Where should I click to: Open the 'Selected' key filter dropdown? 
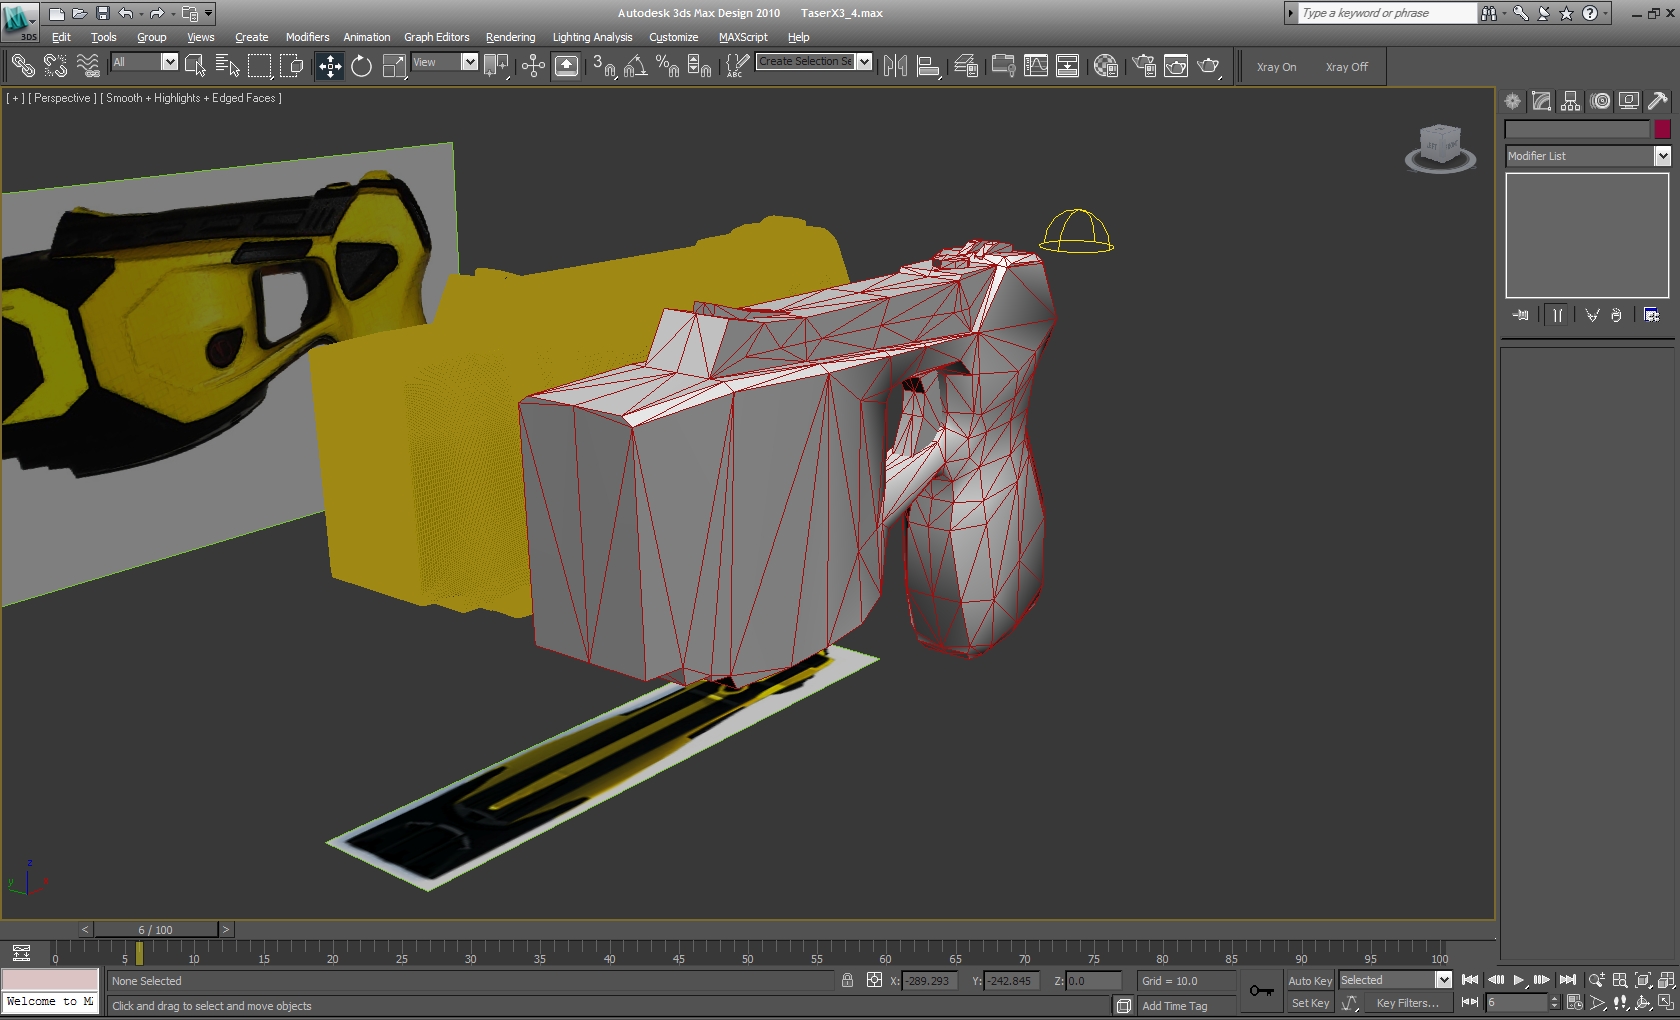coord(1443,980)
